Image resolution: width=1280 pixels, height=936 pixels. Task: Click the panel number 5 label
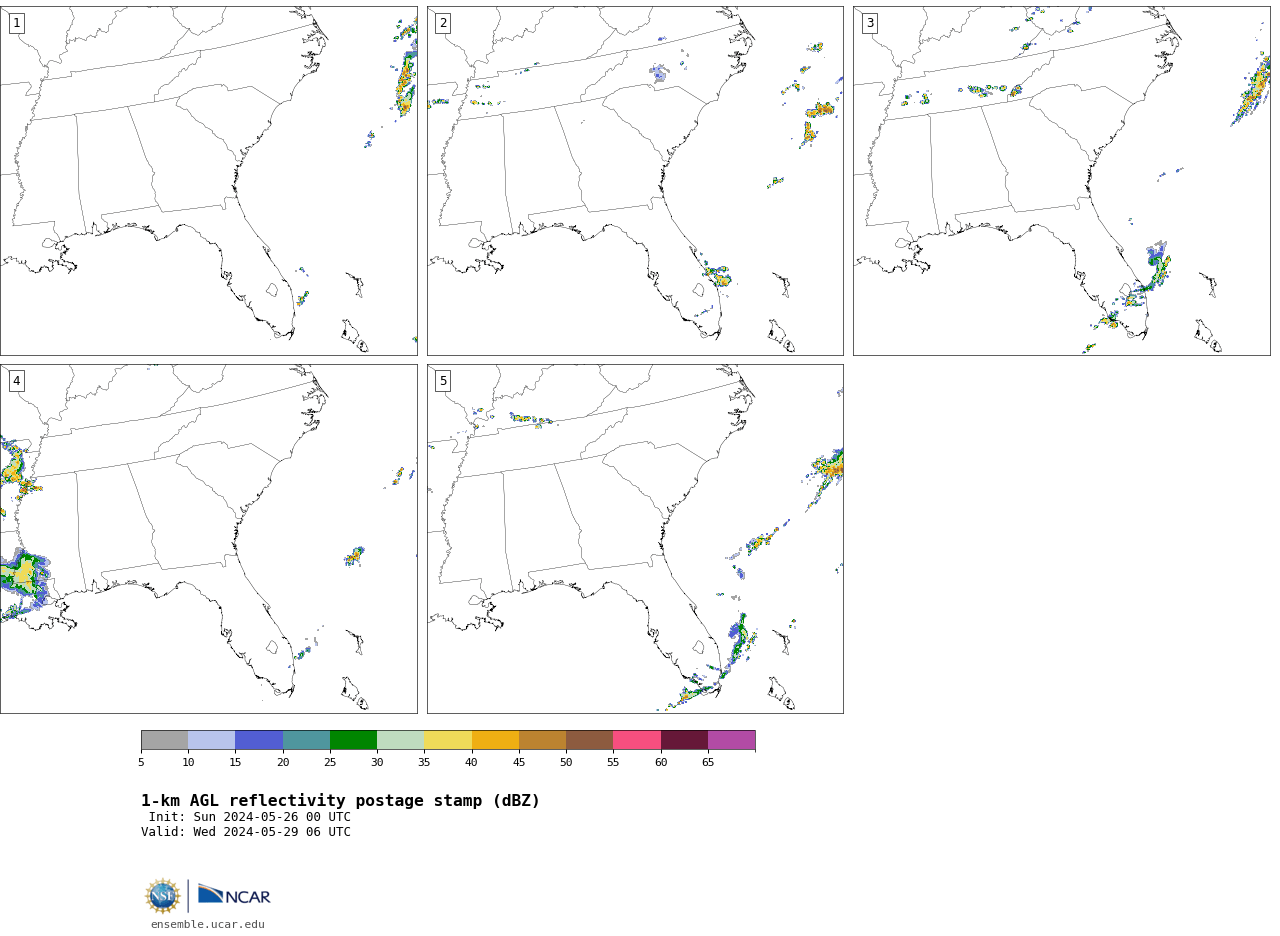pos(443,381)
